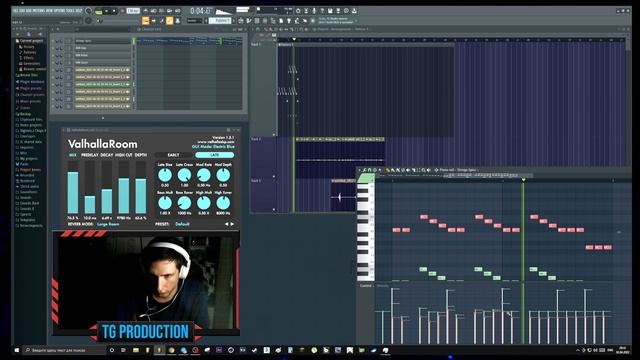Toggle the record button in the transport

[122, 11]
